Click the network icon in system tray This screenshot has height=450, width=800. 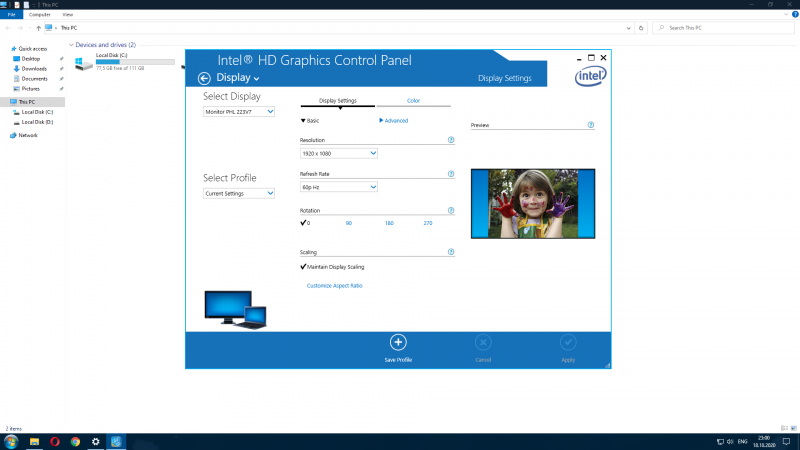pyautogui.click(x=720, y=442)
